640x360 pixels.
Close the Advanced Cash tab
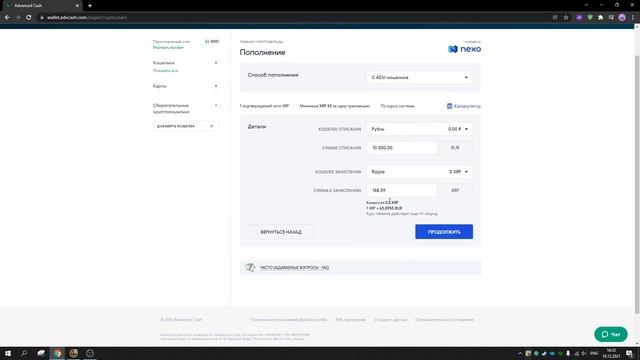pos(77,6)
